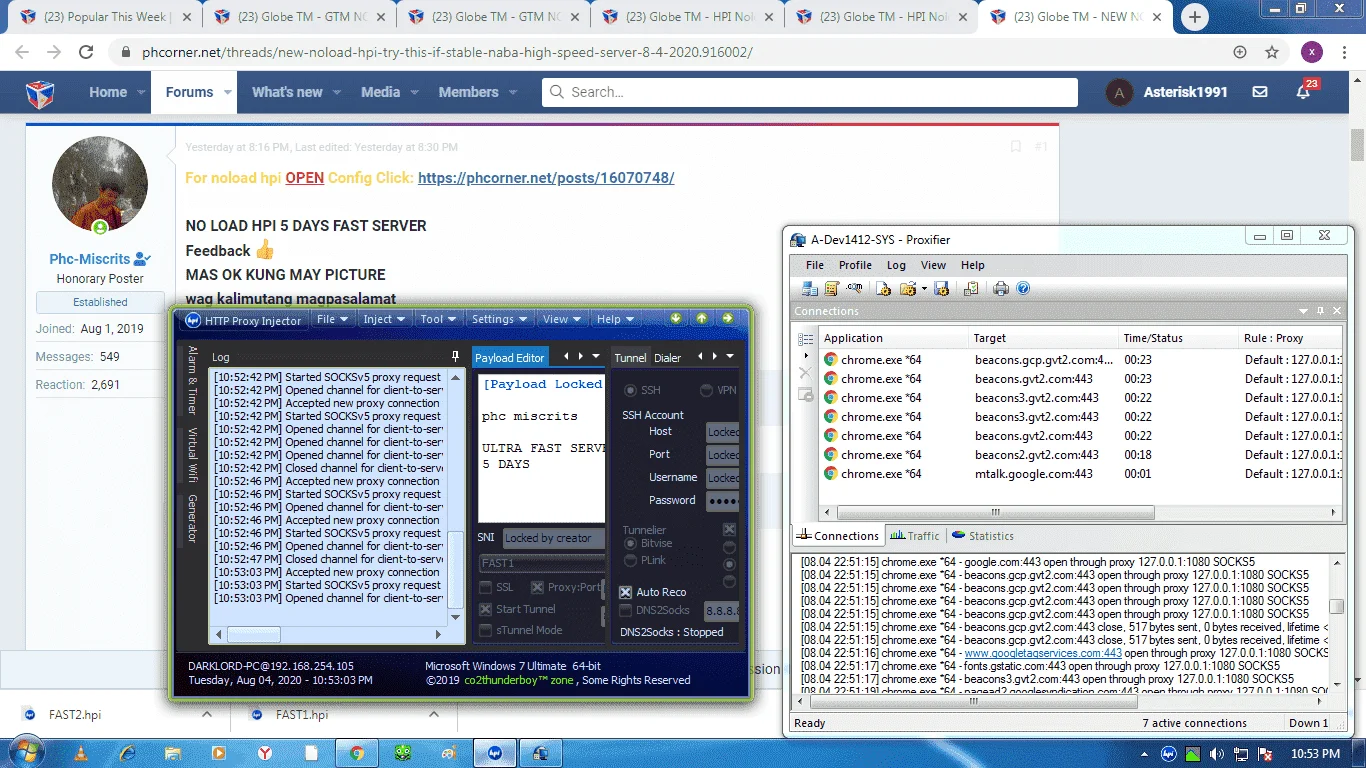Click the forum search field

pos(810,92)
